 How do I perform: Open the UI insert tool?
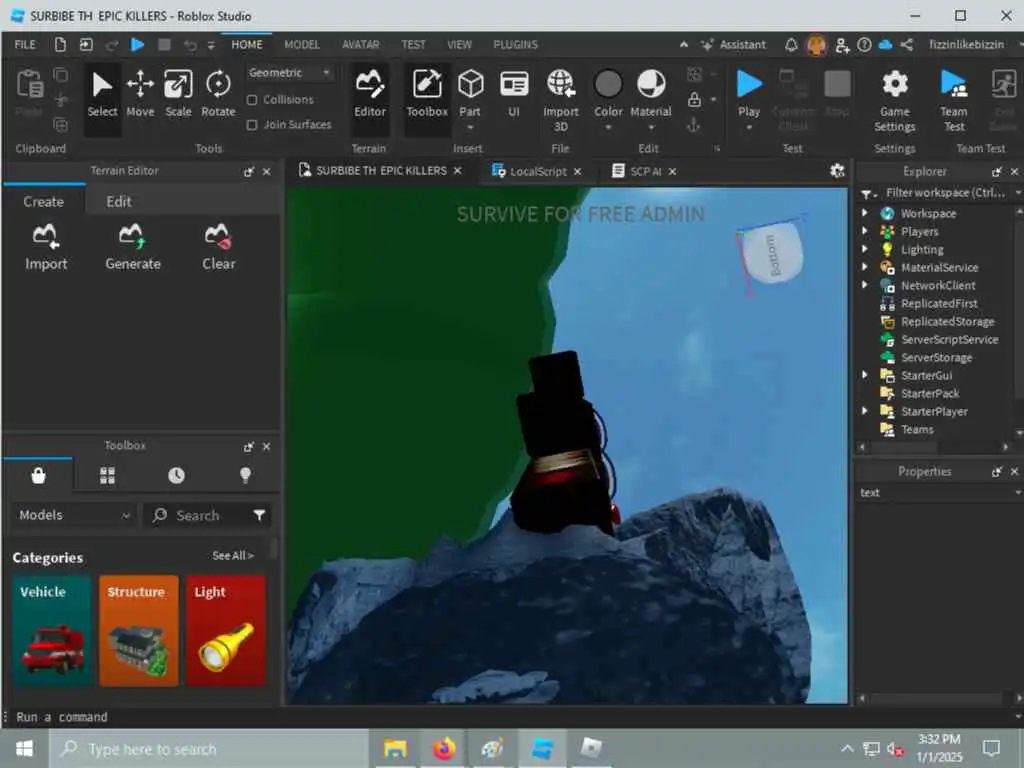coord(514,95)
